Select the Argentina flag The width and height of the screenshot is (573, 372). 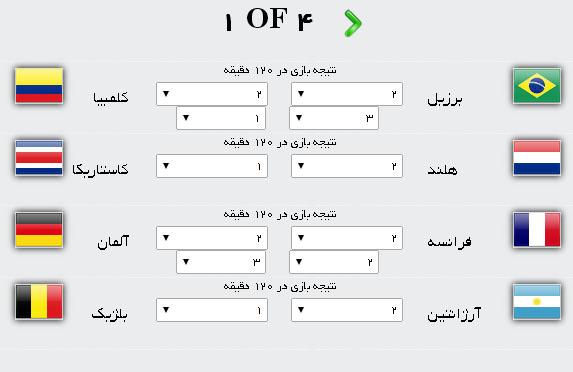pyautogui.click(x=537, y=302)
